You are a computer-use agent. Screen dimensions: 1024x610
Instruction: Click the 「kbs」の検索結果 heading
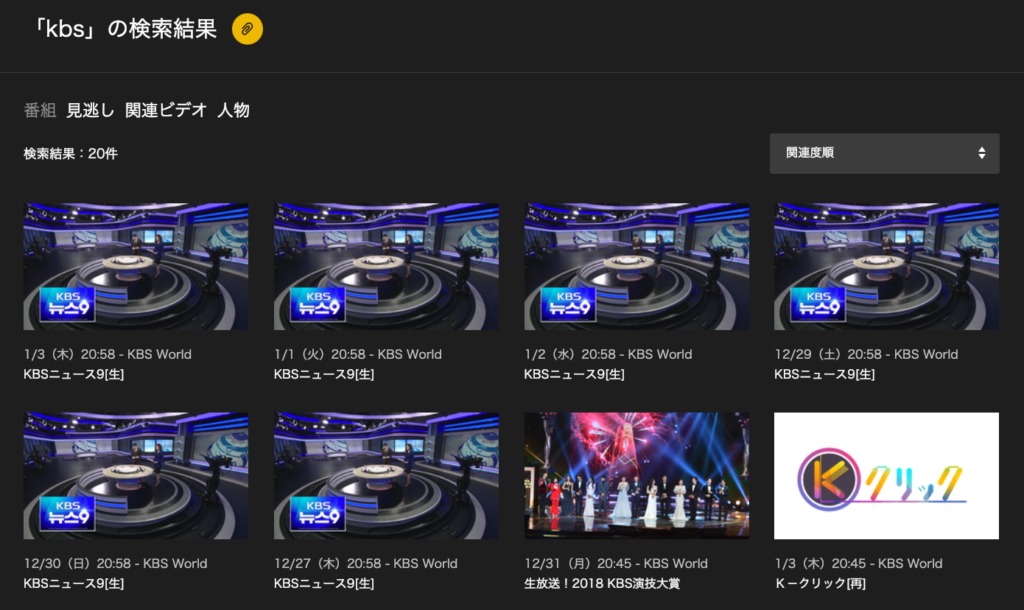click(123, 29)
